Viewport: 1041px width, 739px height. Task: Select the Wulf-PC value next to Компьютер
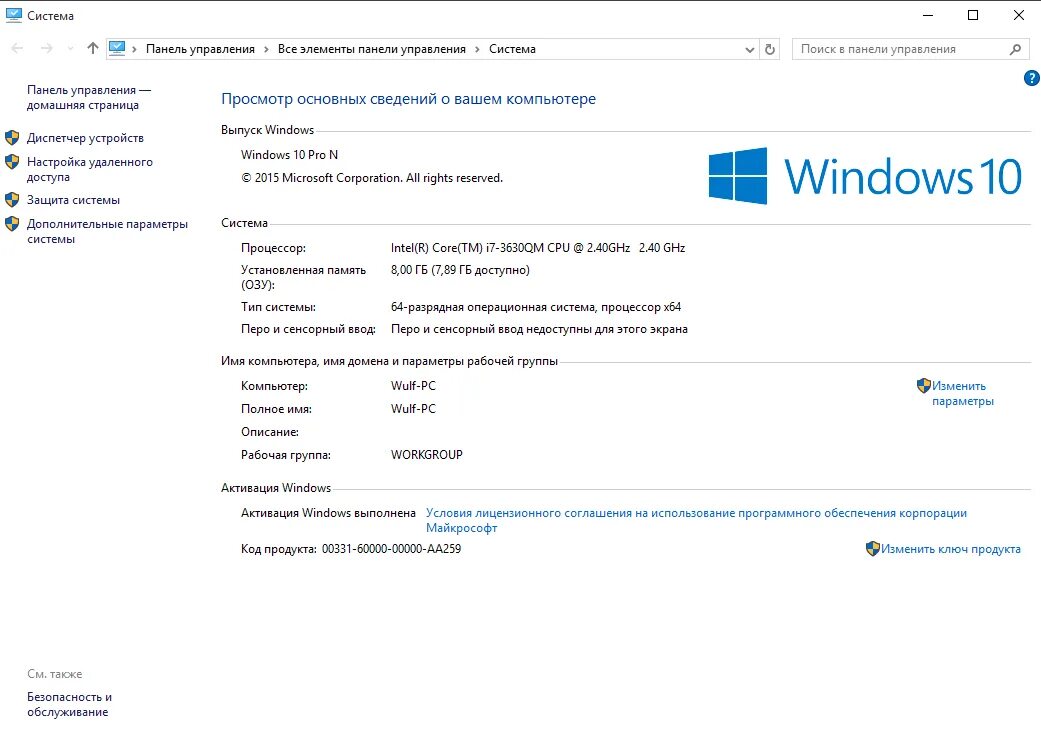click(413, 386)
